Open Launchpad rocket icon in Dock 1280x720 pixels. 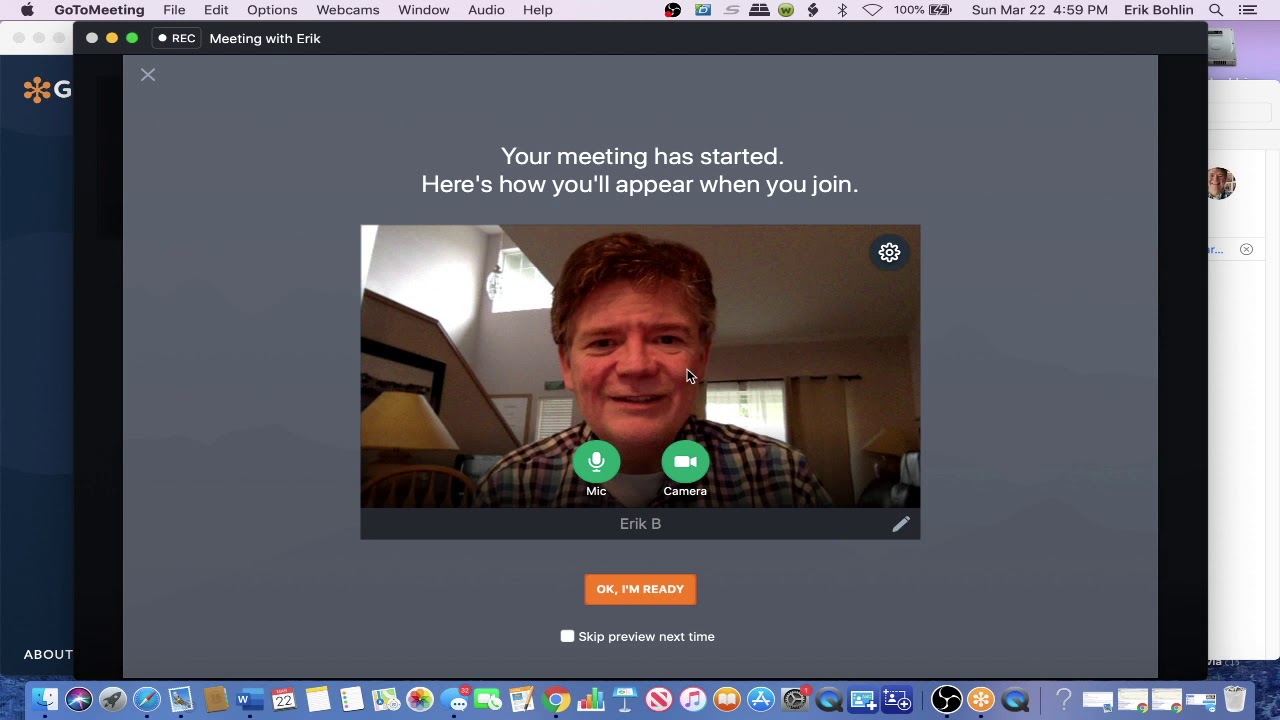[x=113, y=700]
